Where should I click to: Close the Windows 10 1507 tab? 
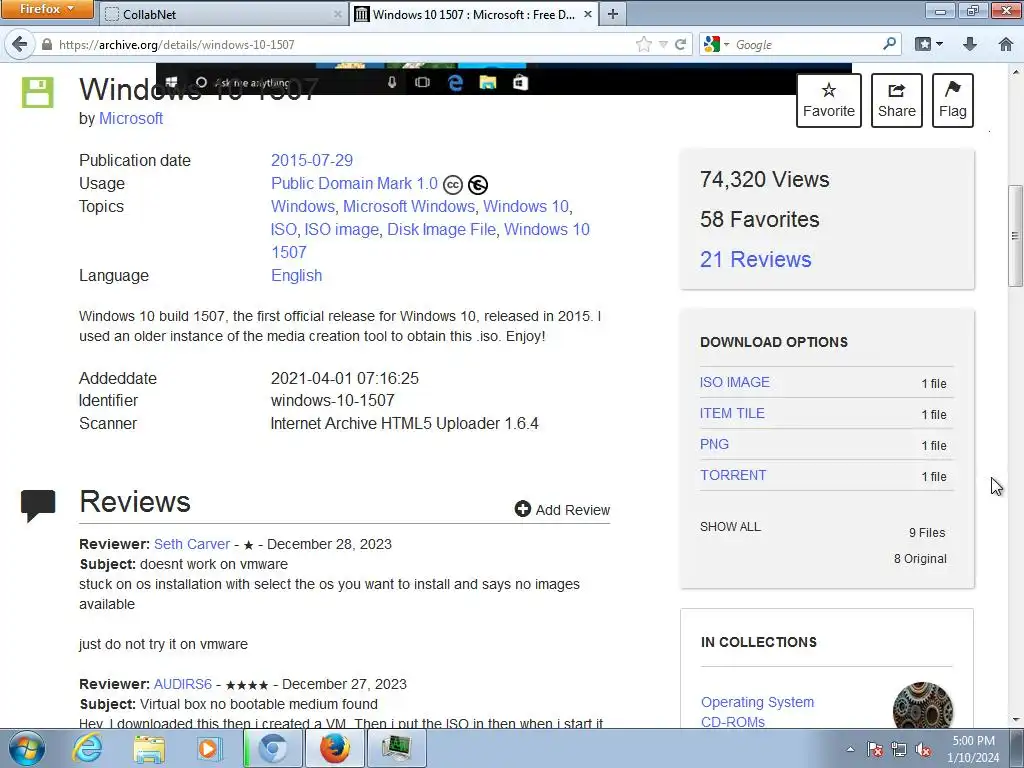pos(588,14)
